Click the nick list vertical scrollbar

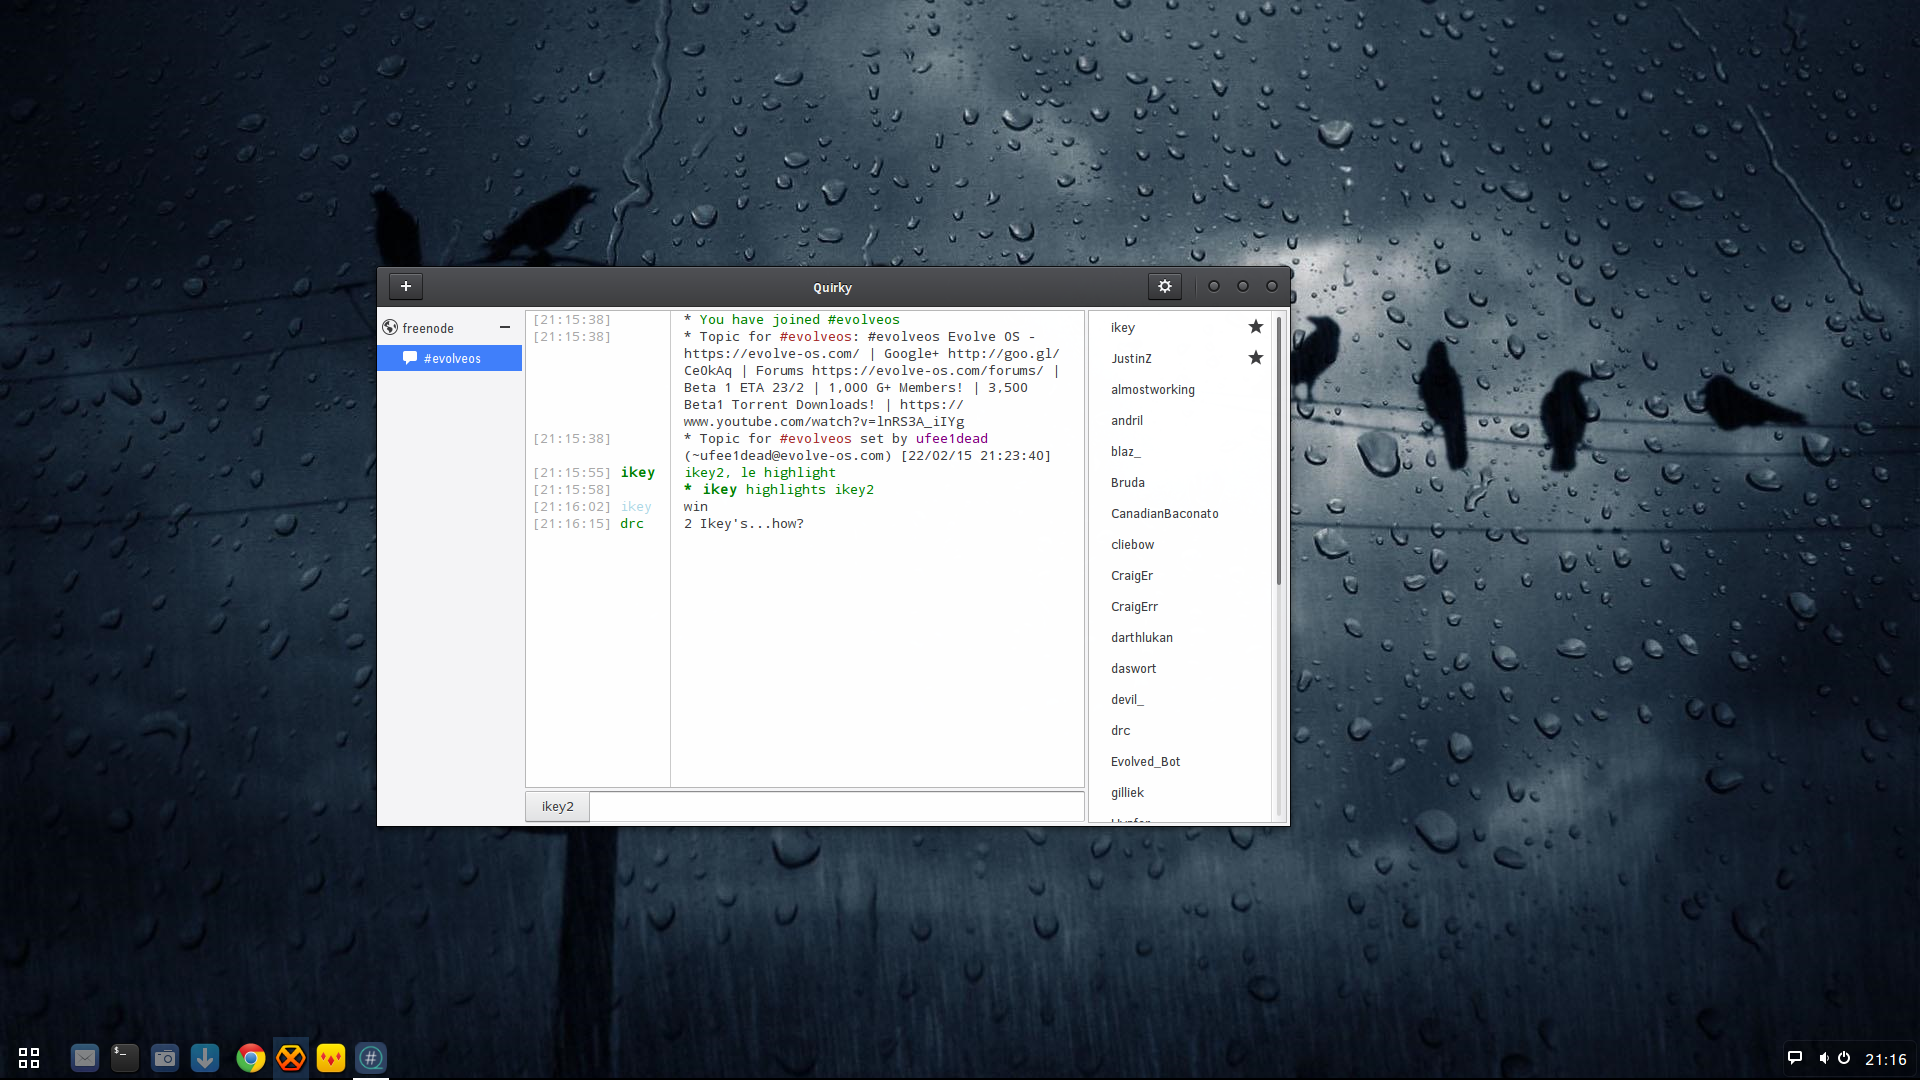point(1278,452)
